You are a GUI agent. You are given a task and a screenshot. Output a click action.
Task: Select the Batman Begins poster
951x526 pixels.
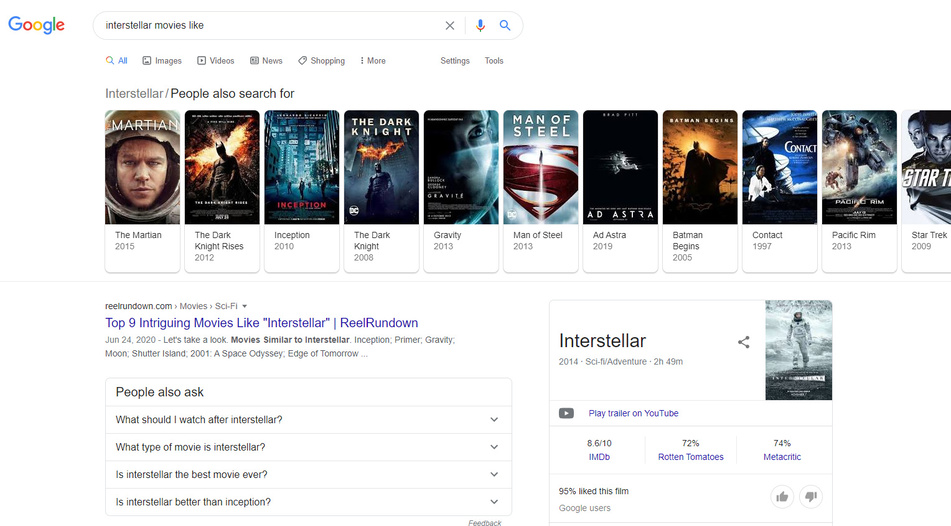click(700, 167)
